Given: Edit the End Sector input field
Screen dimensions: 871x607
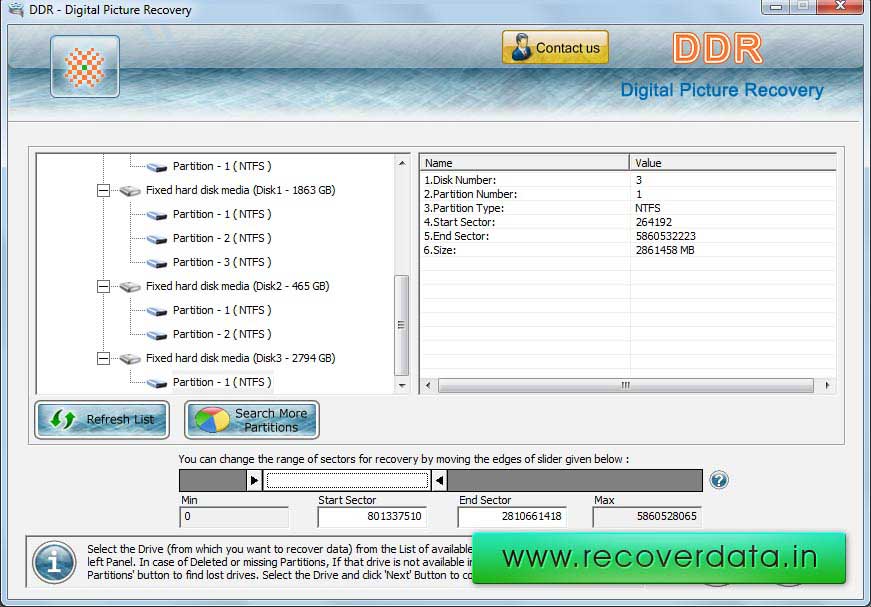Looking at the screenshot, I should tap(512, 518).
